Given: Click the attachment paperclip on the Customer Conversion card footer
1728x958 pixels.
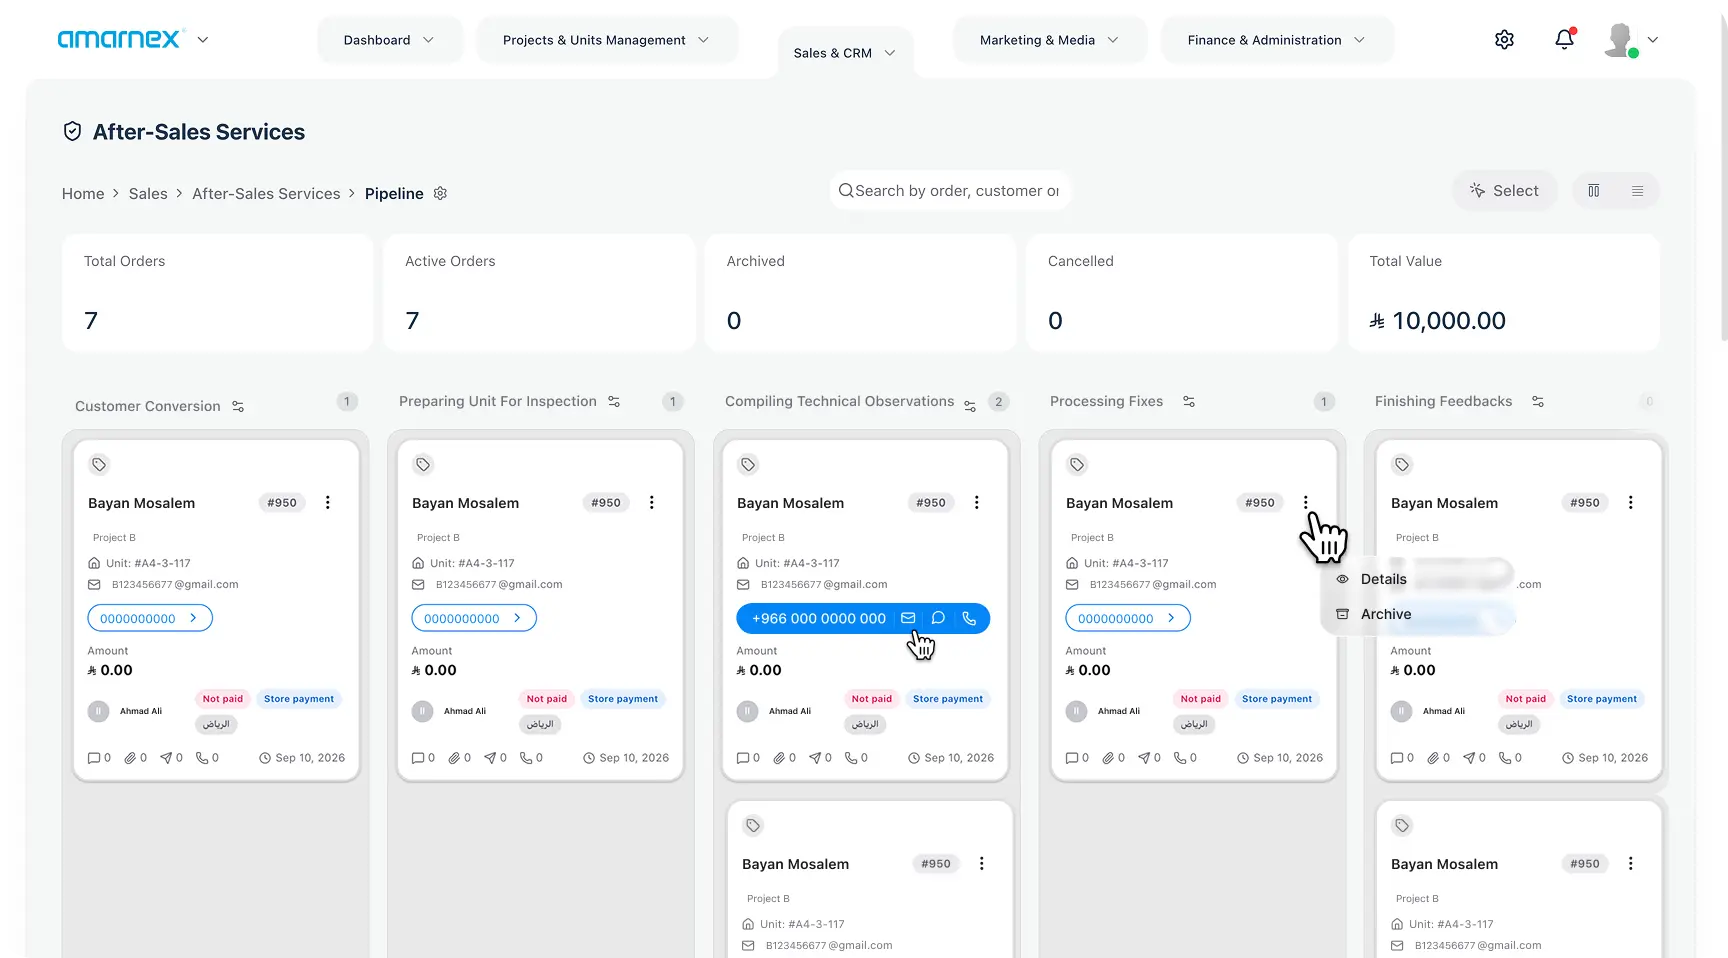Looking at the screenshot, I should (130, 758).
